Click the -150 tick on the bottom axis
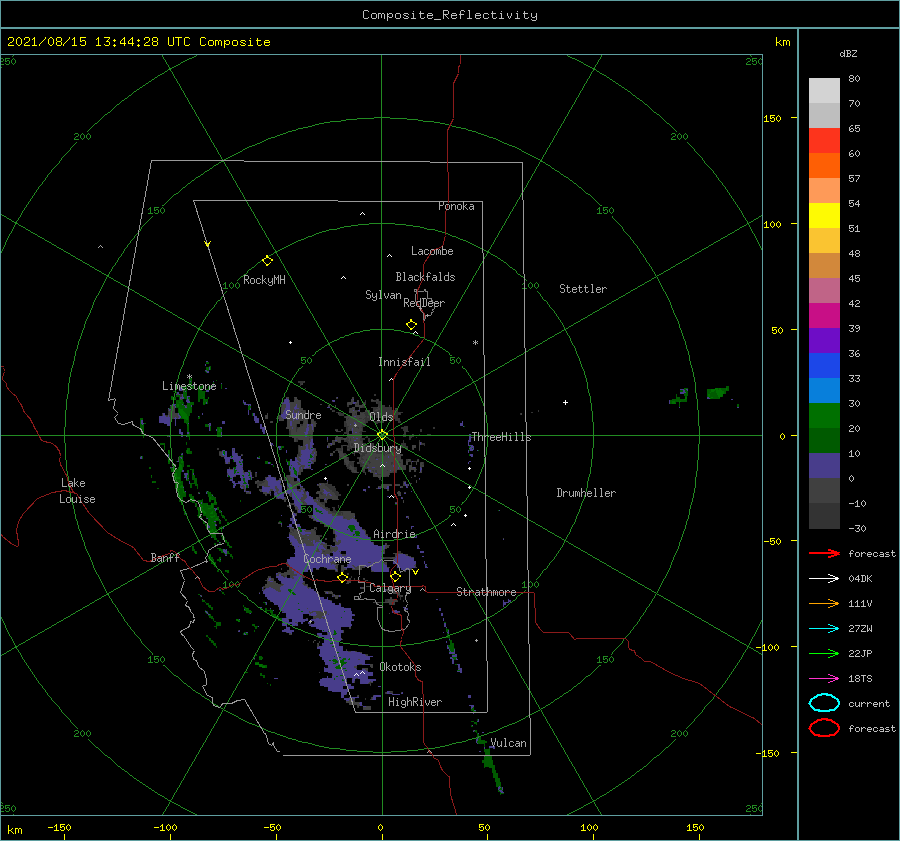The width and height of the screenshot is (900, 841). click(x=59, y=827)
